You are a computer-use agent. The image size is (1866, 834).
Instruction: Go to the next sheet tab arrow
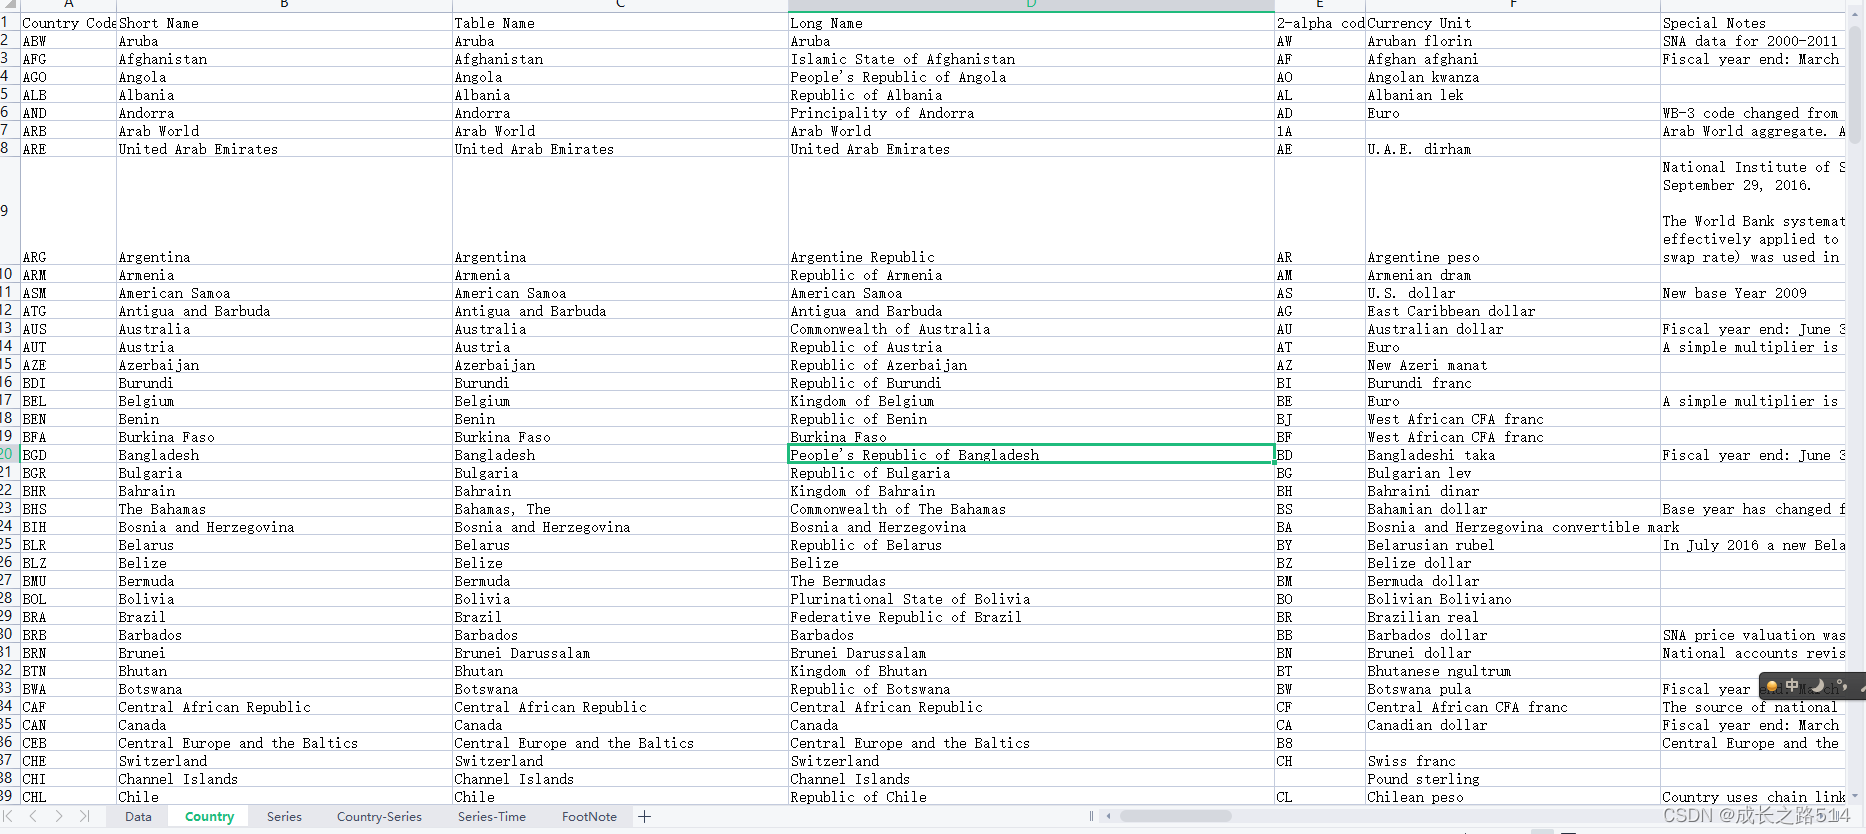pos(59,817)
